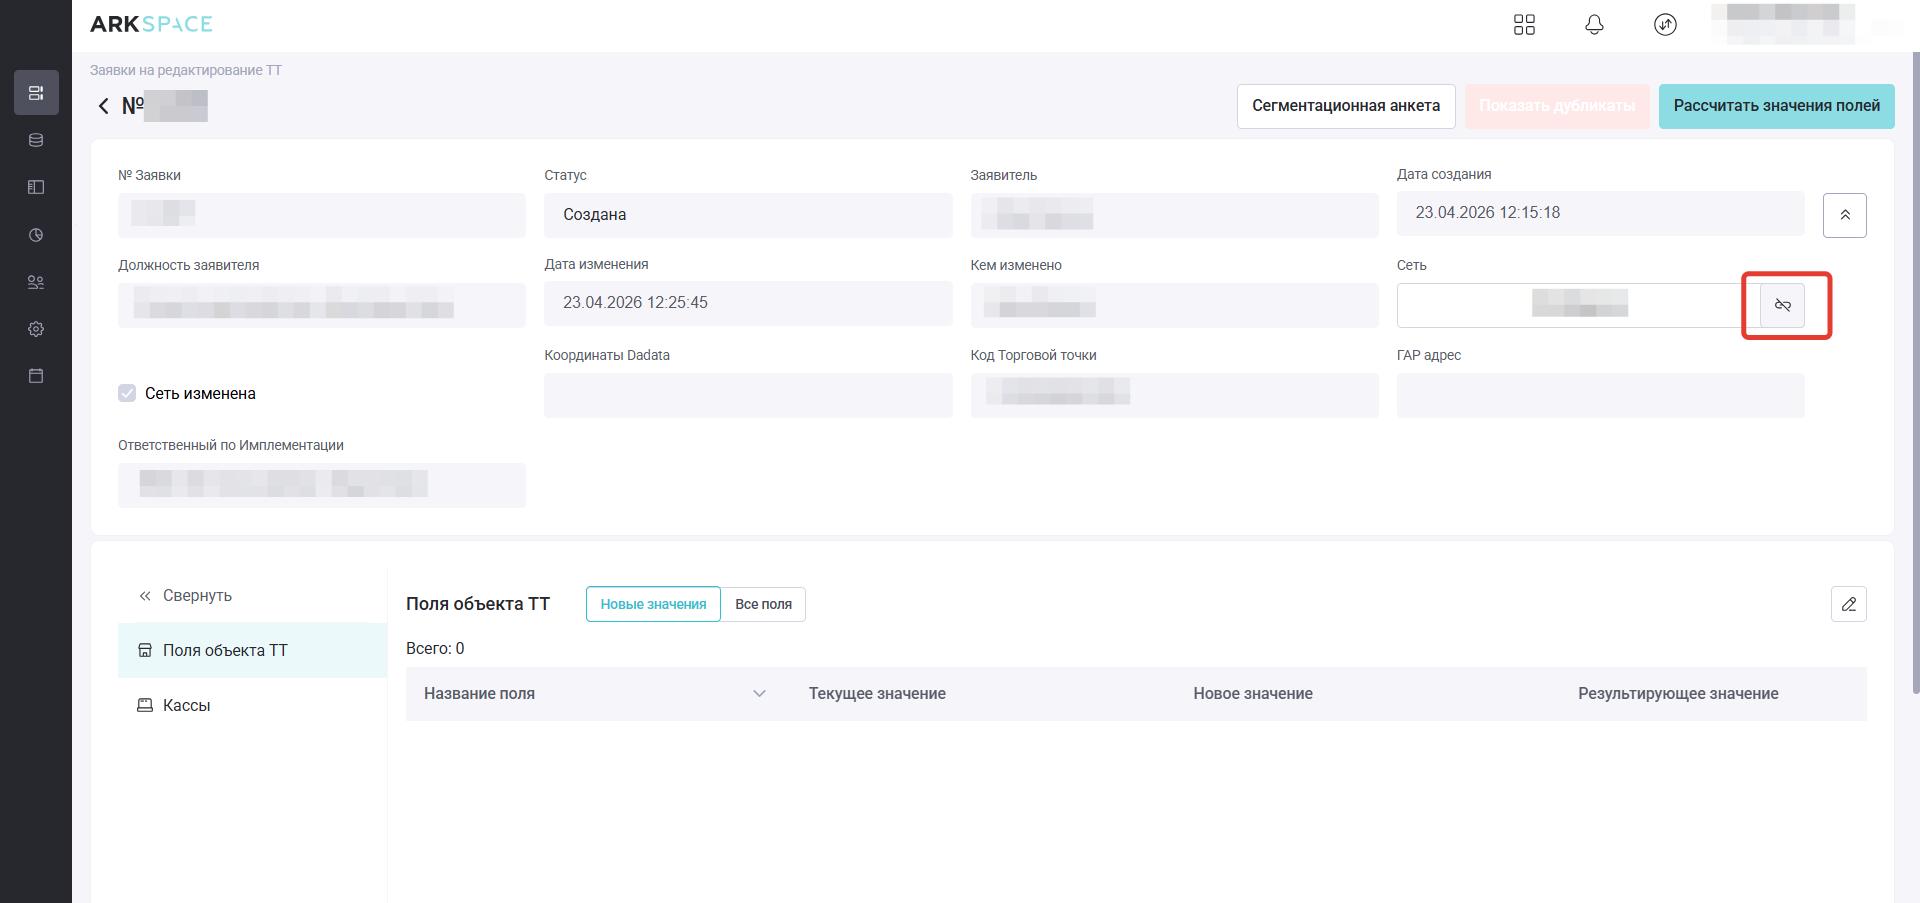Open the pie chart reports icon
This screenshot has height=903, width=1920.
coord(36,235)
